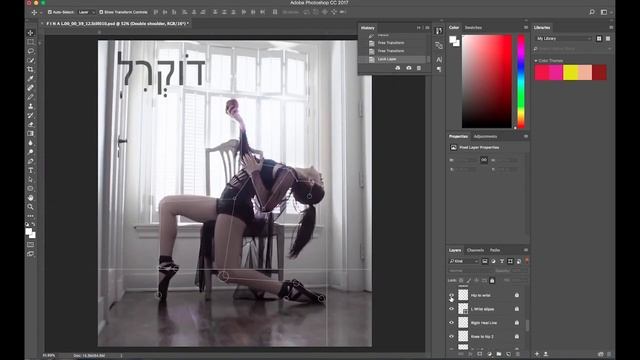
Task: Select the Properties tab
Action: (458, 136)
